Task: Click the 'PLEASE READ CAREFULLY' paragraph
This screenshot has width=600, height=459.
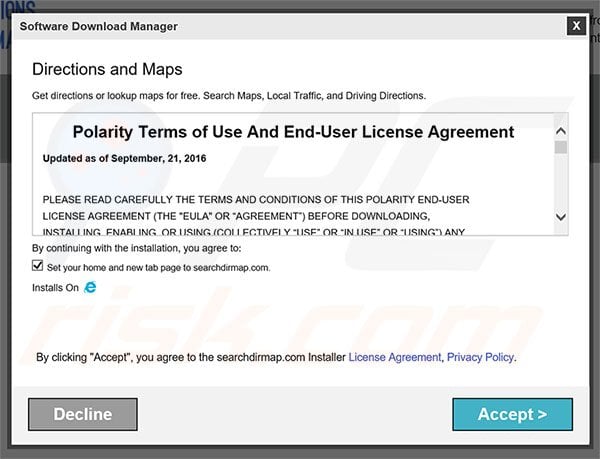Action: [256, 216]
